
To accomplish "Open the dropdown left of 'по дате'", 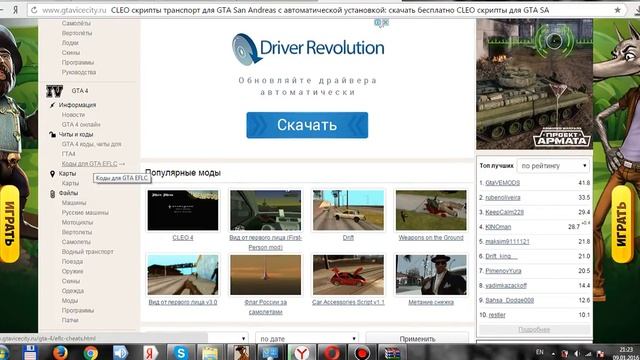I will point(227,338).
